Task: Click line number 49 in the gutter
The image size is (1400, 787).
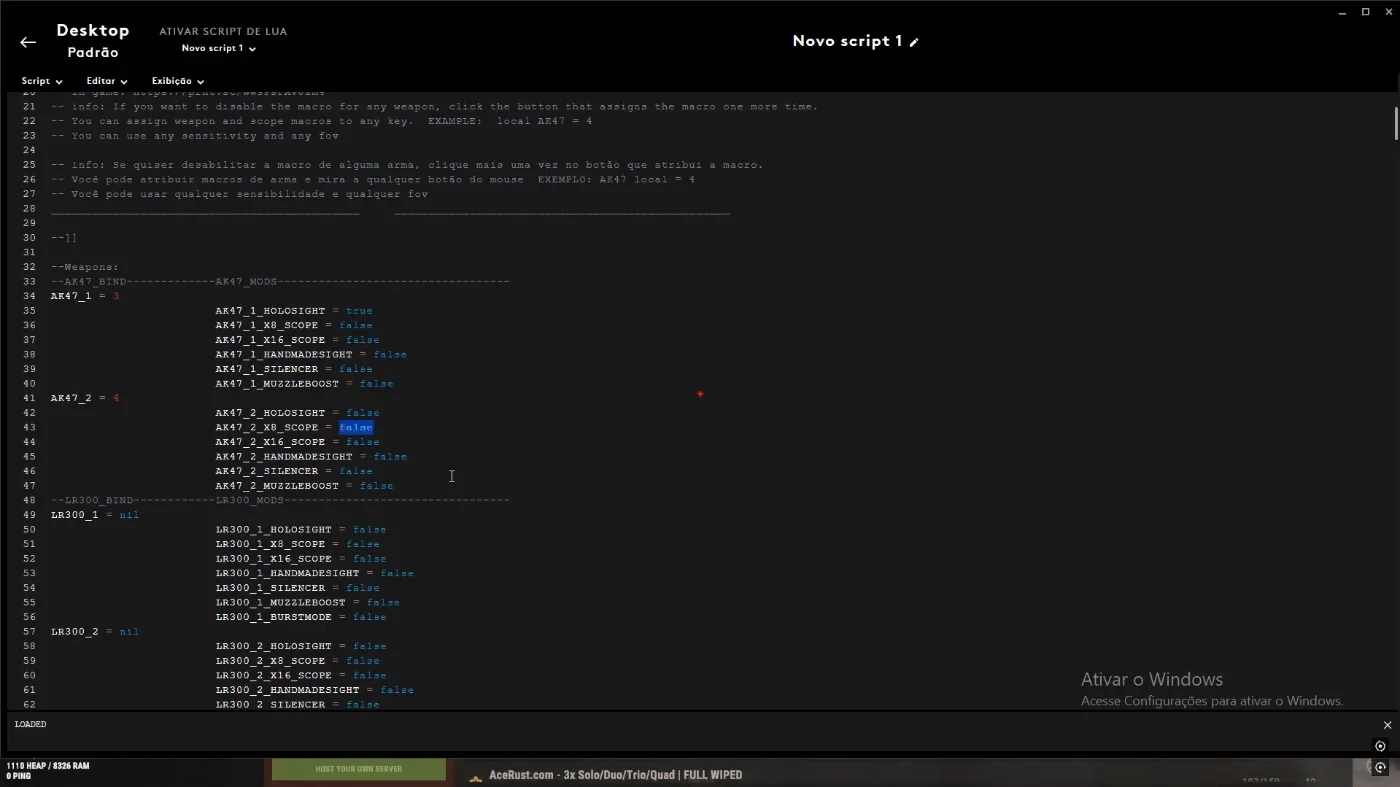Action: [29, 515]
